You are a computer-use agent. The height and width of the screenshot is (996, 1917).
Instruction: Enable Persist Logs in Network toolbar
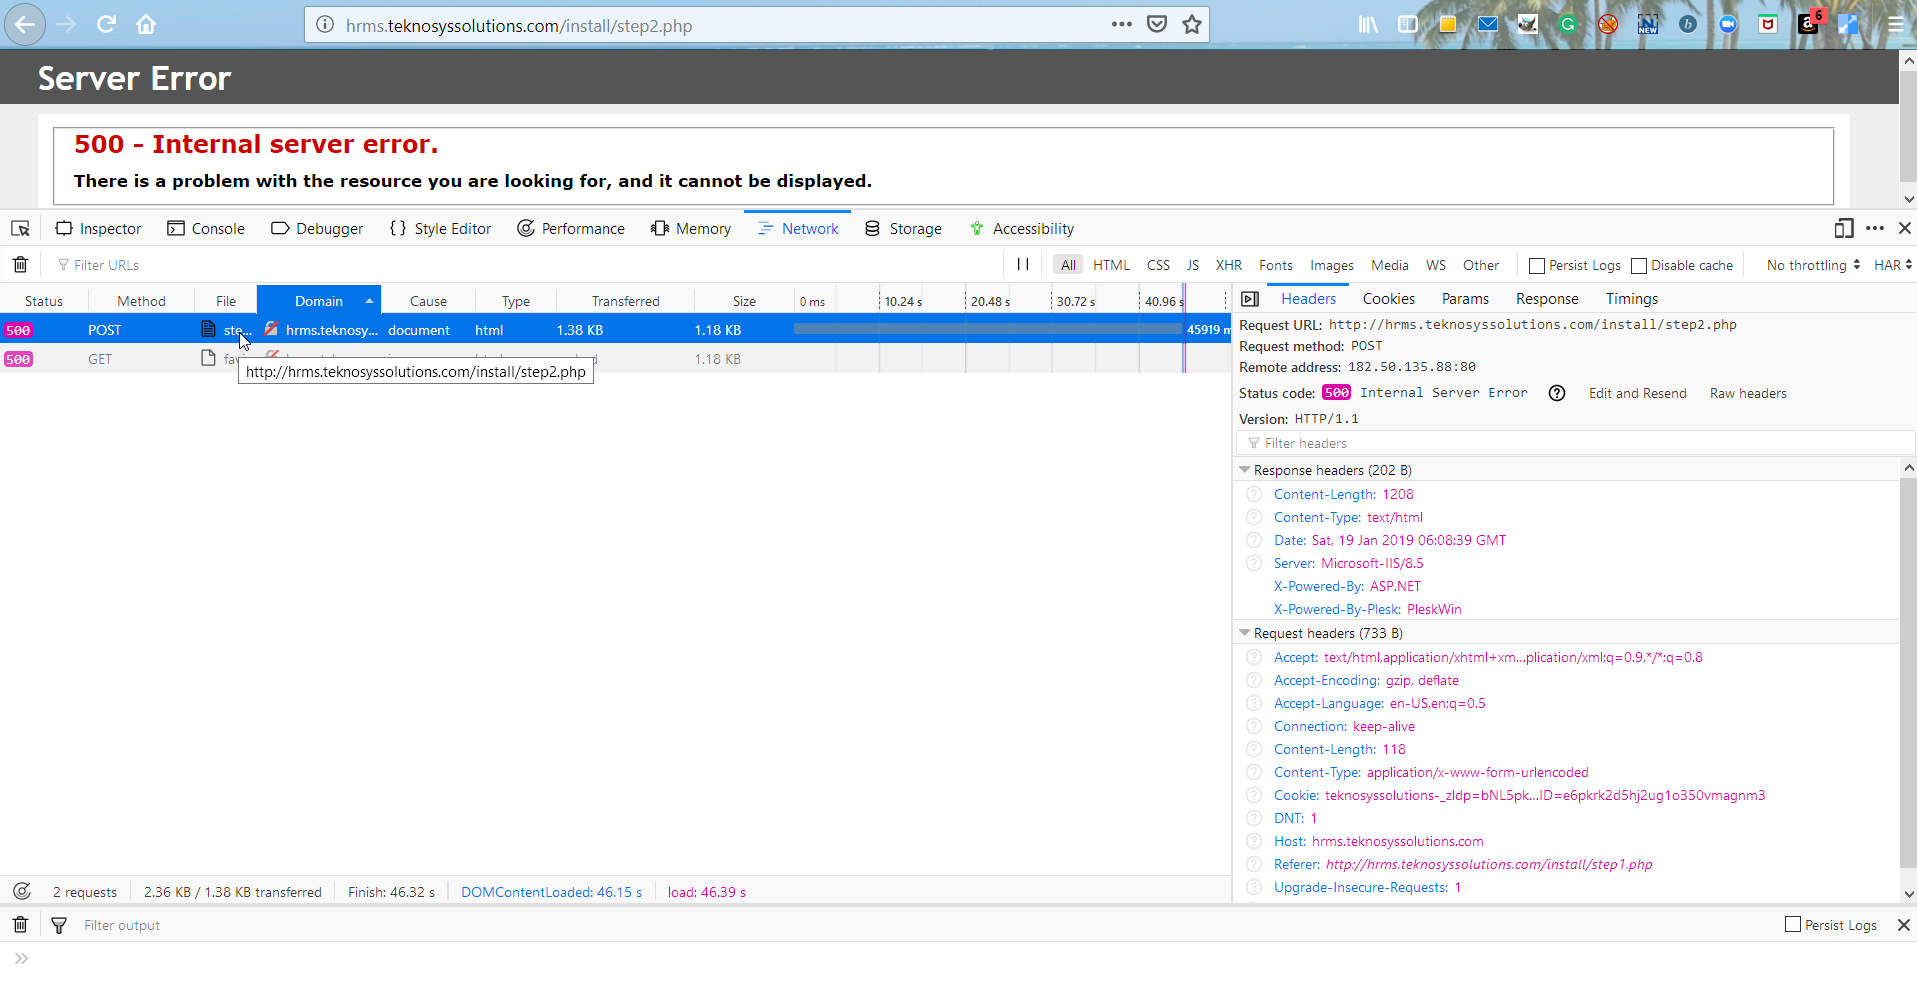pos(1537,265)
